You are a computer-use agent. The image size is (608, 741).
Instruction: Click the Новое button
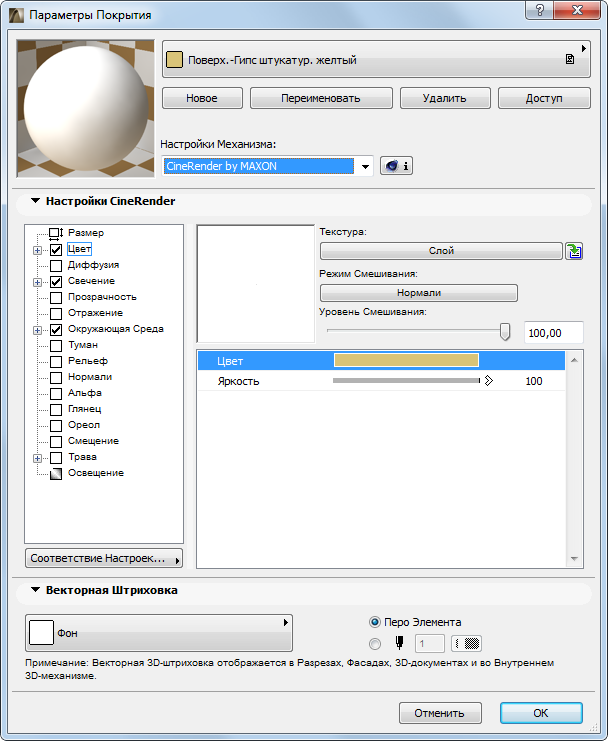(202, 98)
